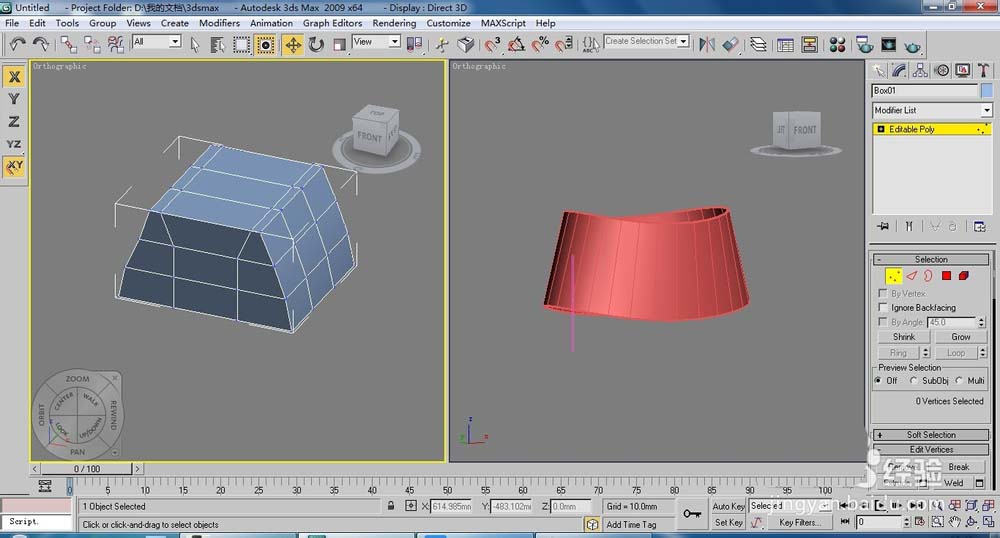
Task: Click the Mirror tool icon
Action: (707, 44)
